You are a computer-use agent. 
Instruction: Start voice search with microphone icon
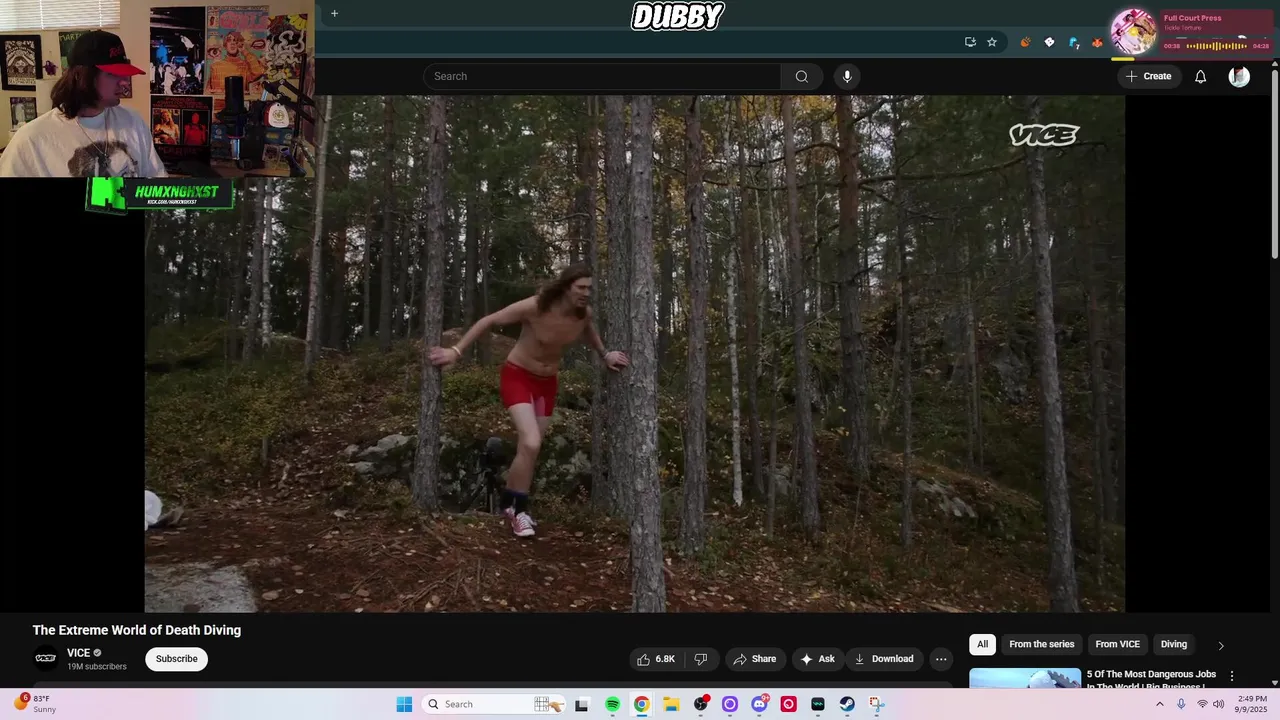pos(847,76)
